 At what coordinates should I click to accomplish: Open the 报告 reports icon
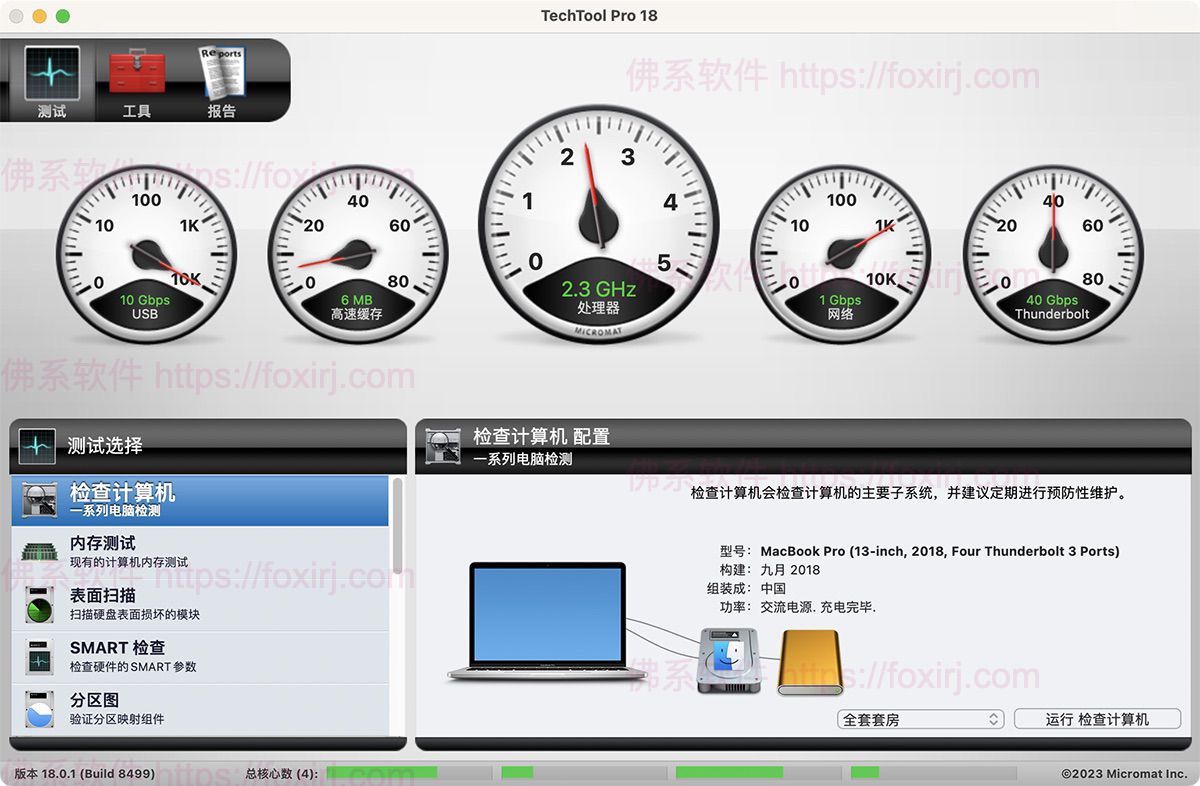(221, 80)
